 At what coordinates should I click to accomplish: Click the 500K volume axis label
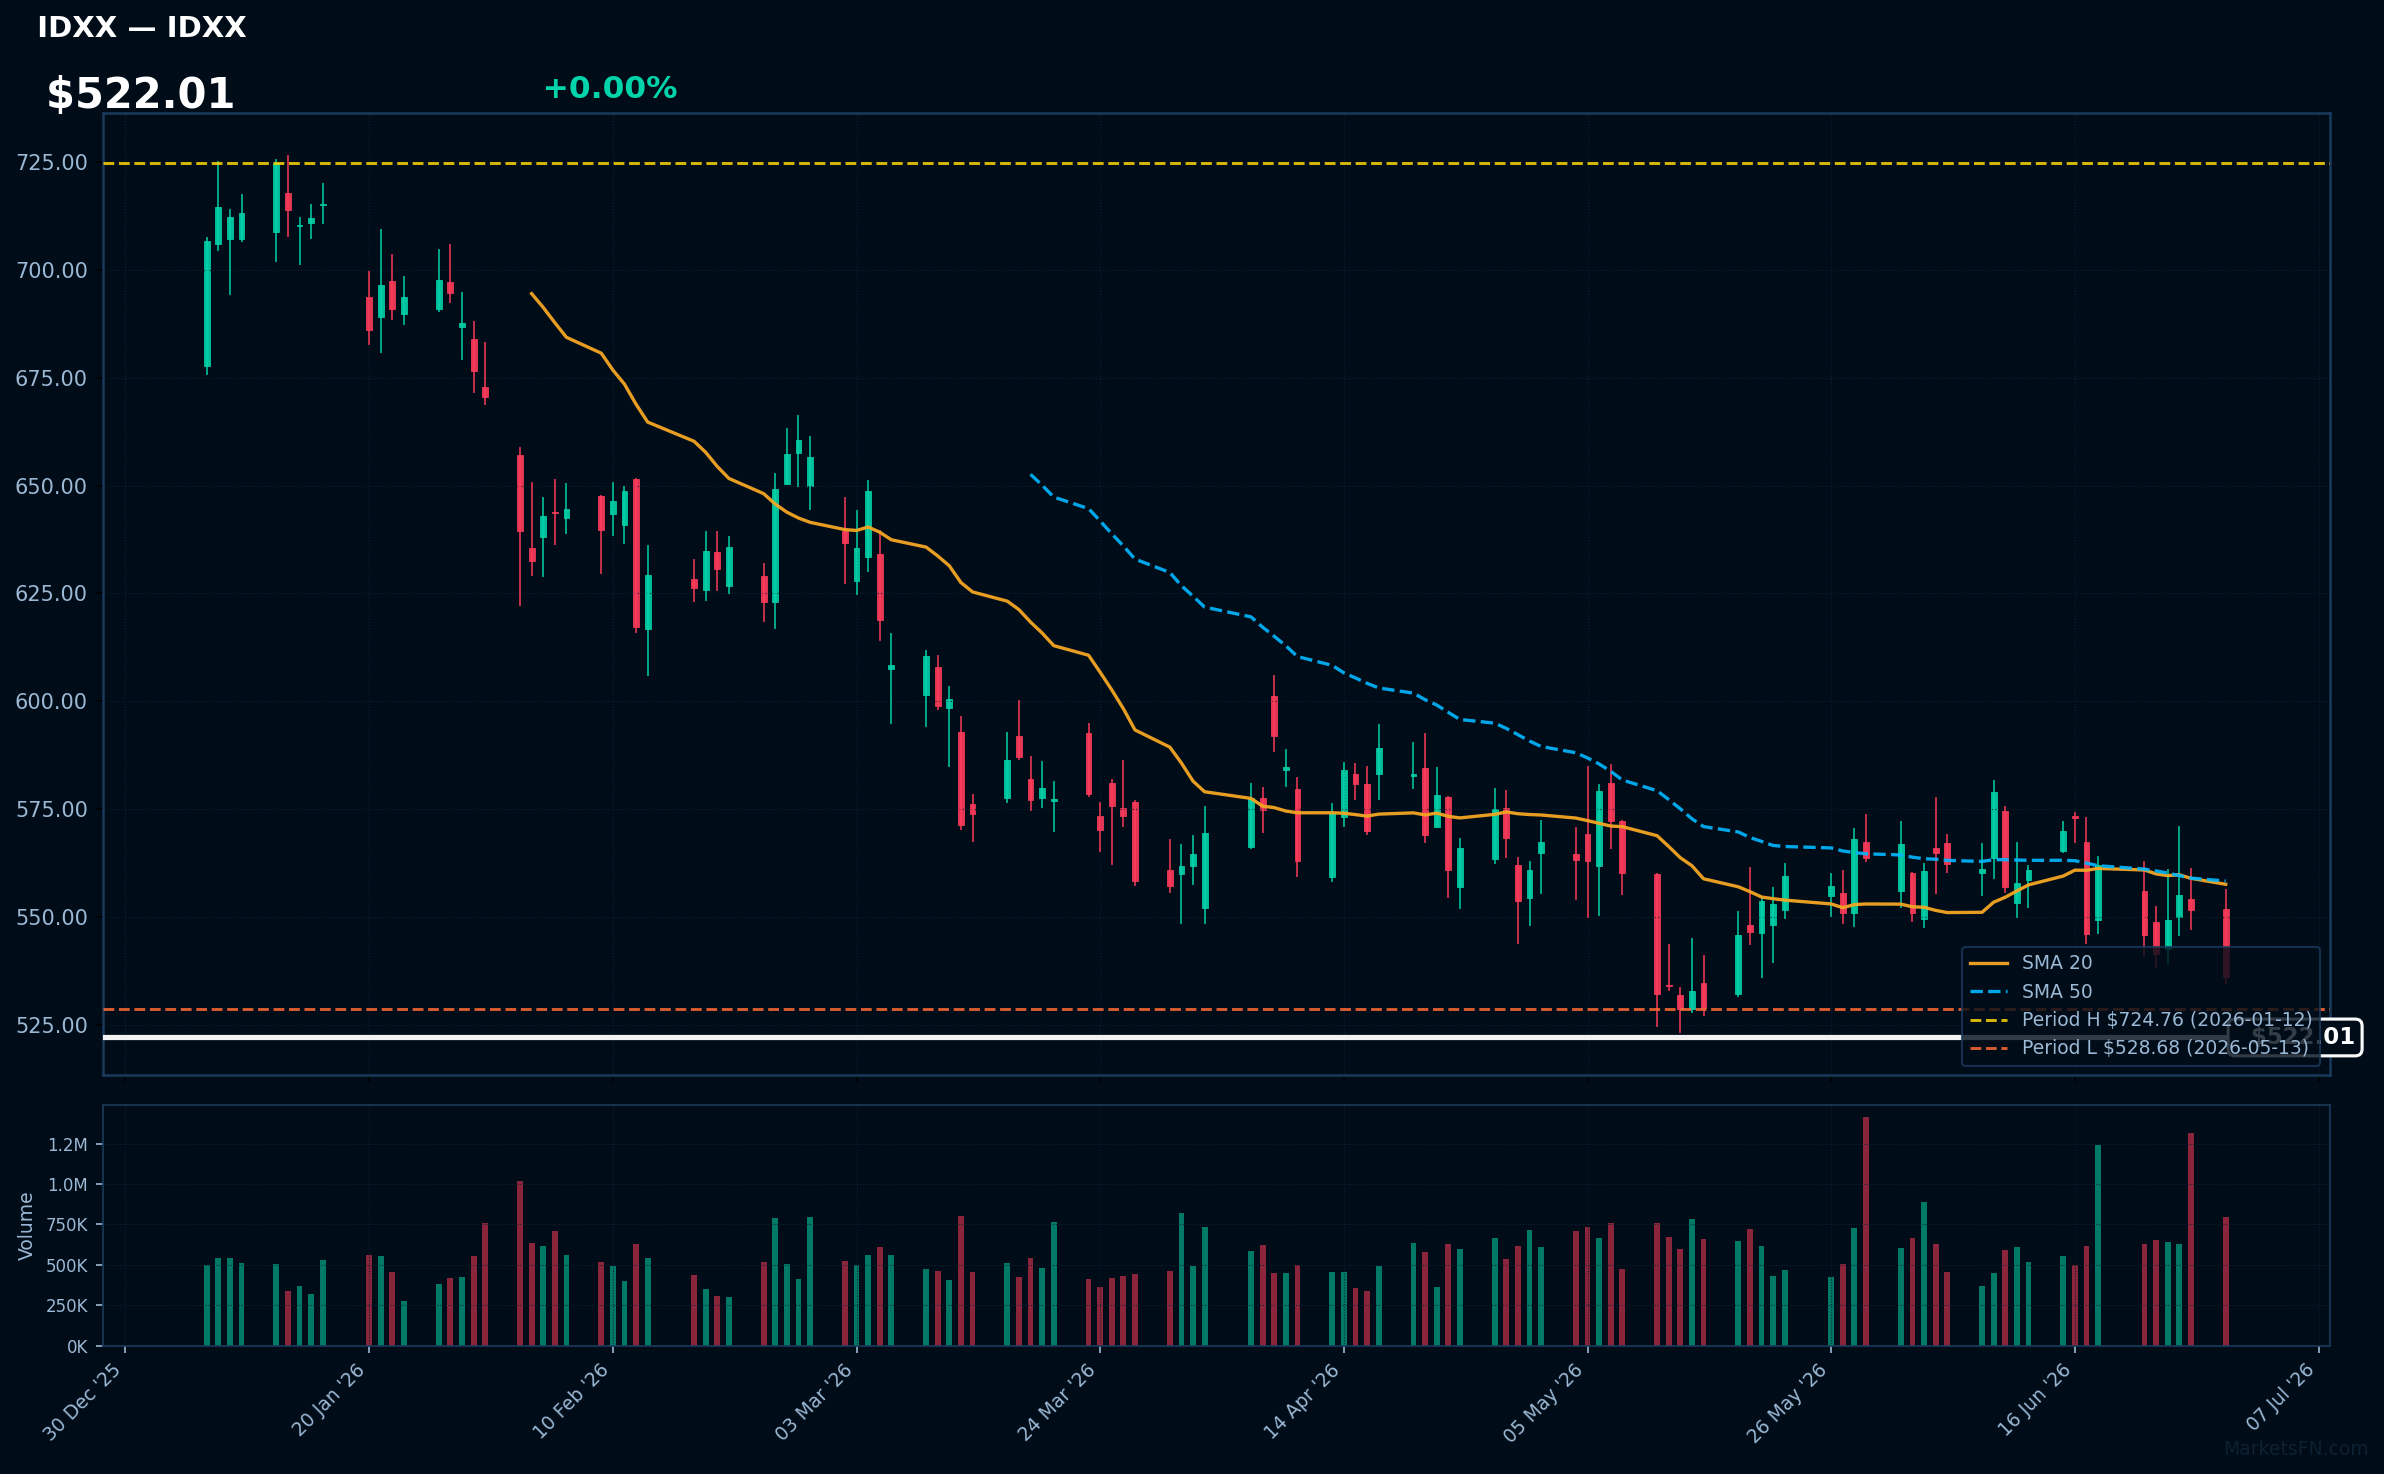point(67,1265)
